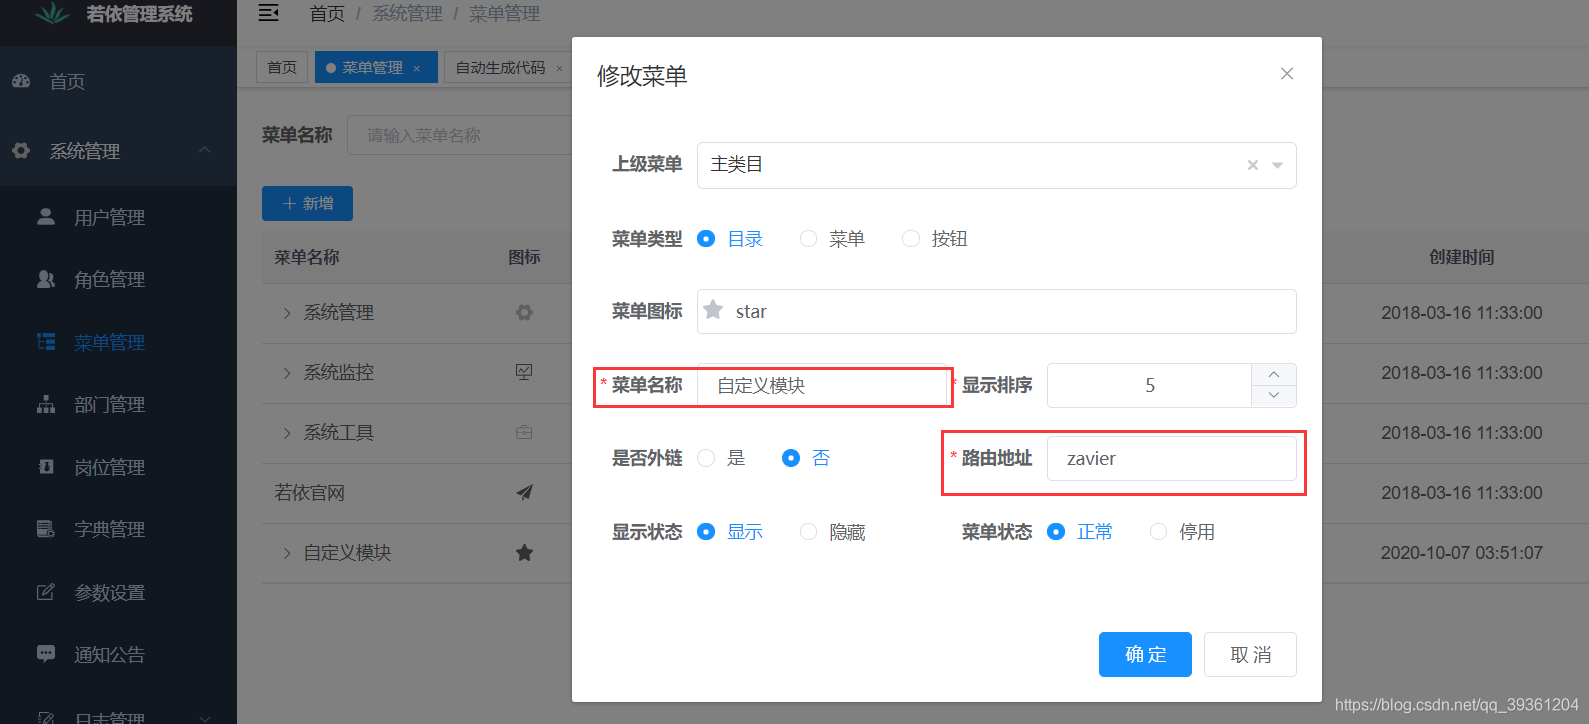The width and height of the screenshot is (1589, 724).
Task: Click the 菜单名称 input with 自定义模块
Action: tap(822, 385)
